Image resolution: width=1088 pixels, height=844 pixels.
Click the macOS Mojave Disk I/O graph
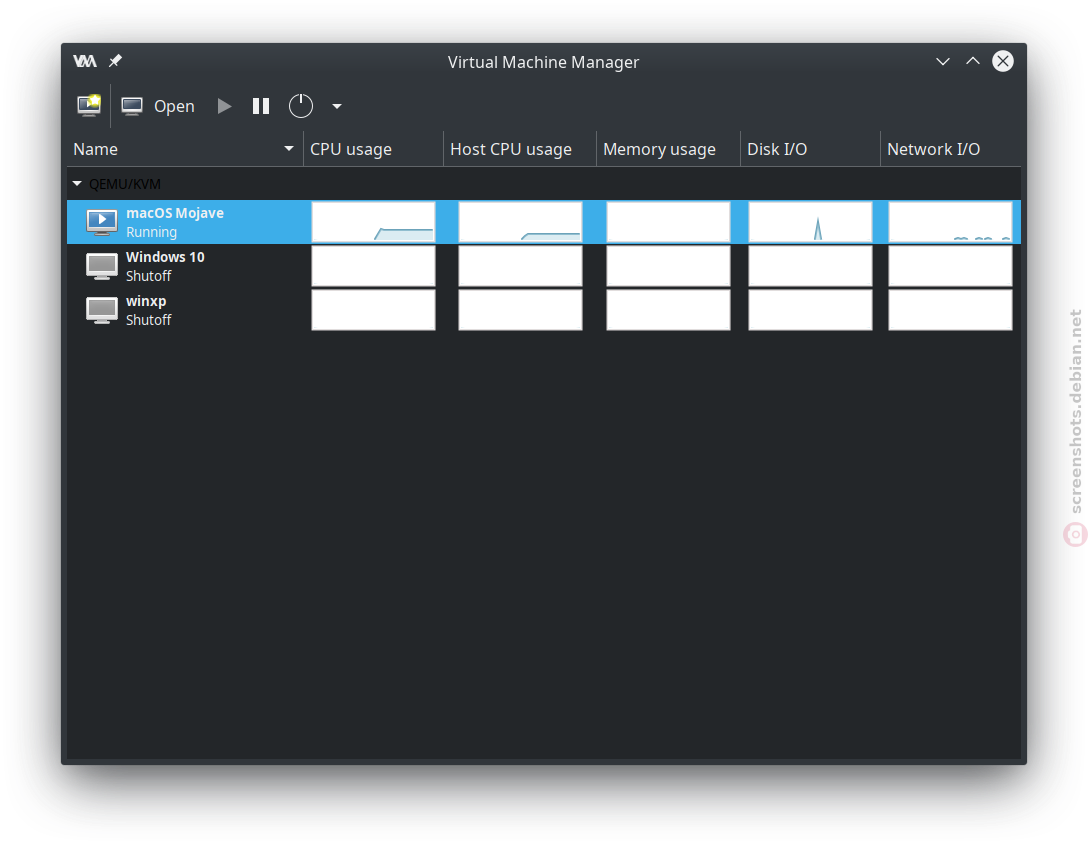click(x=810, y=222)
